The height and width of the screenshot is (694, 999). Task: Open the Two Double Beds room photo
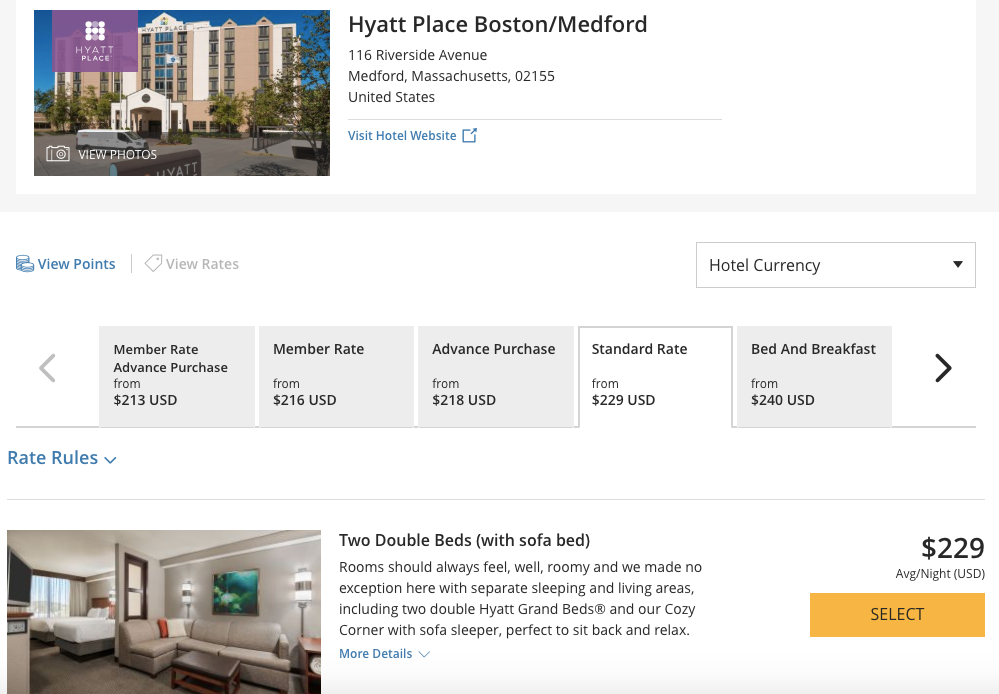pos(164,611)
